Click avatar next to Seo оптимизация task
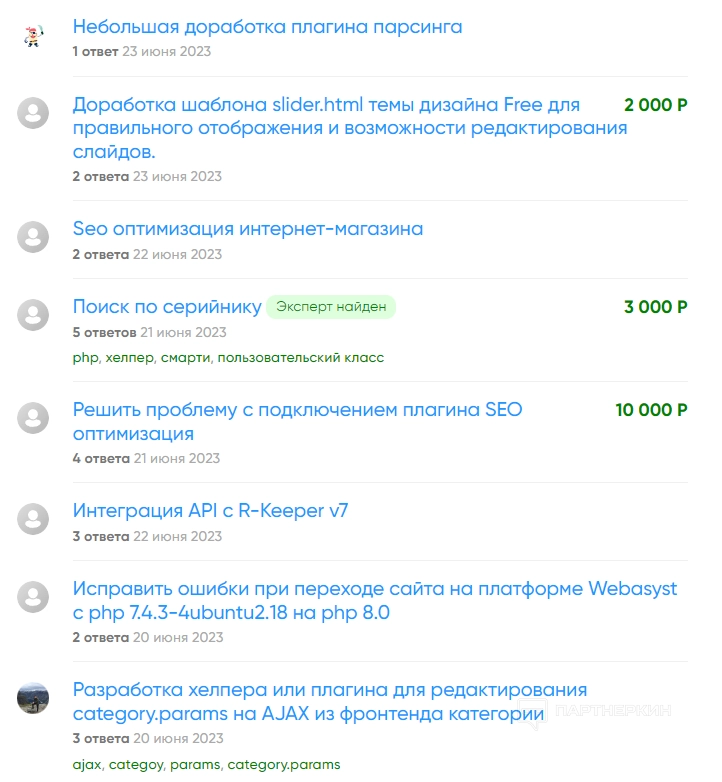The image size is (722, 782). pyautogui.click(x=33, y=237)
